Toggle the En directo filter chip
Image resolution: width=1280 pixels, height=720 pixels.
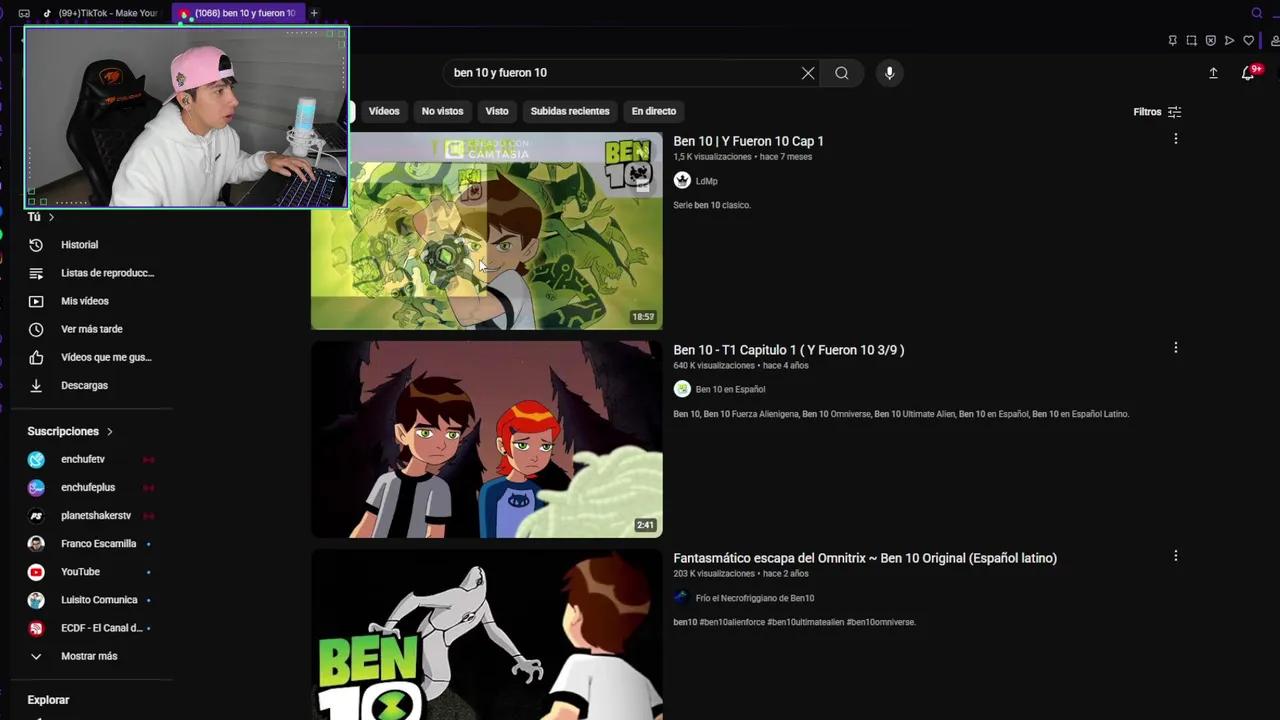[654, 111]
